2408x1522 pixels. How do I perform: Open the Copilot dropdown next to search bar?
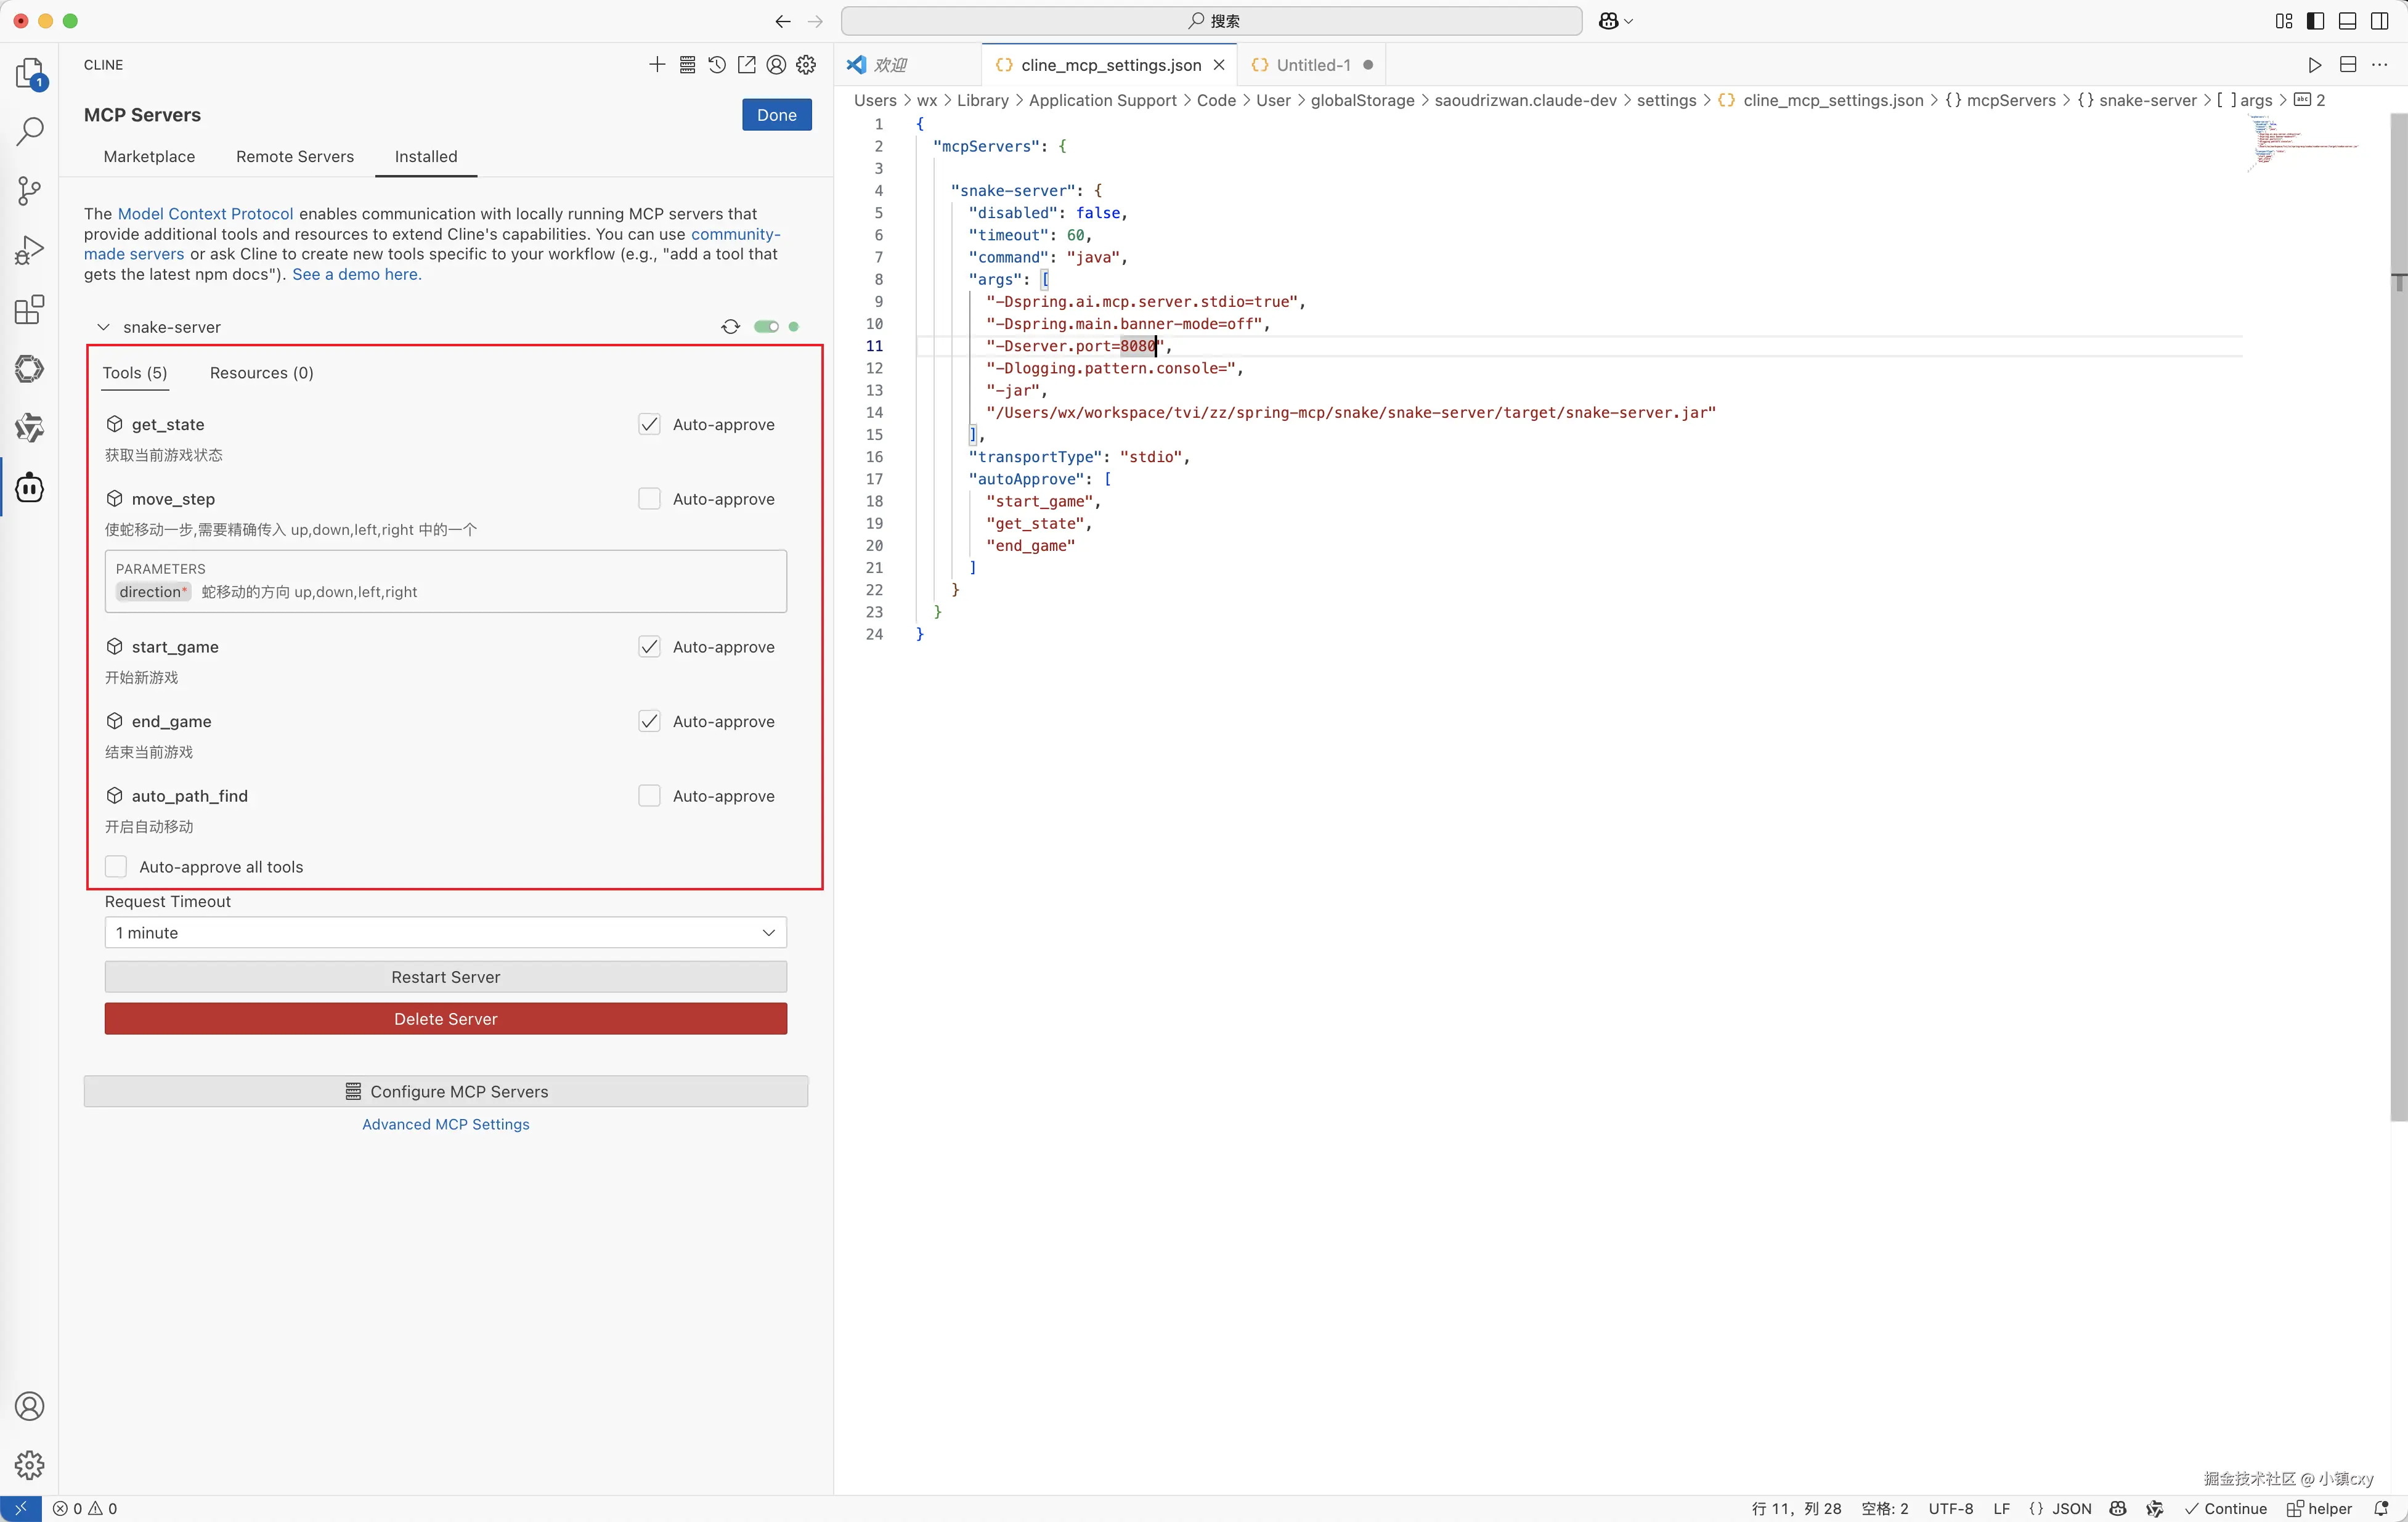tap(1615, 21)
